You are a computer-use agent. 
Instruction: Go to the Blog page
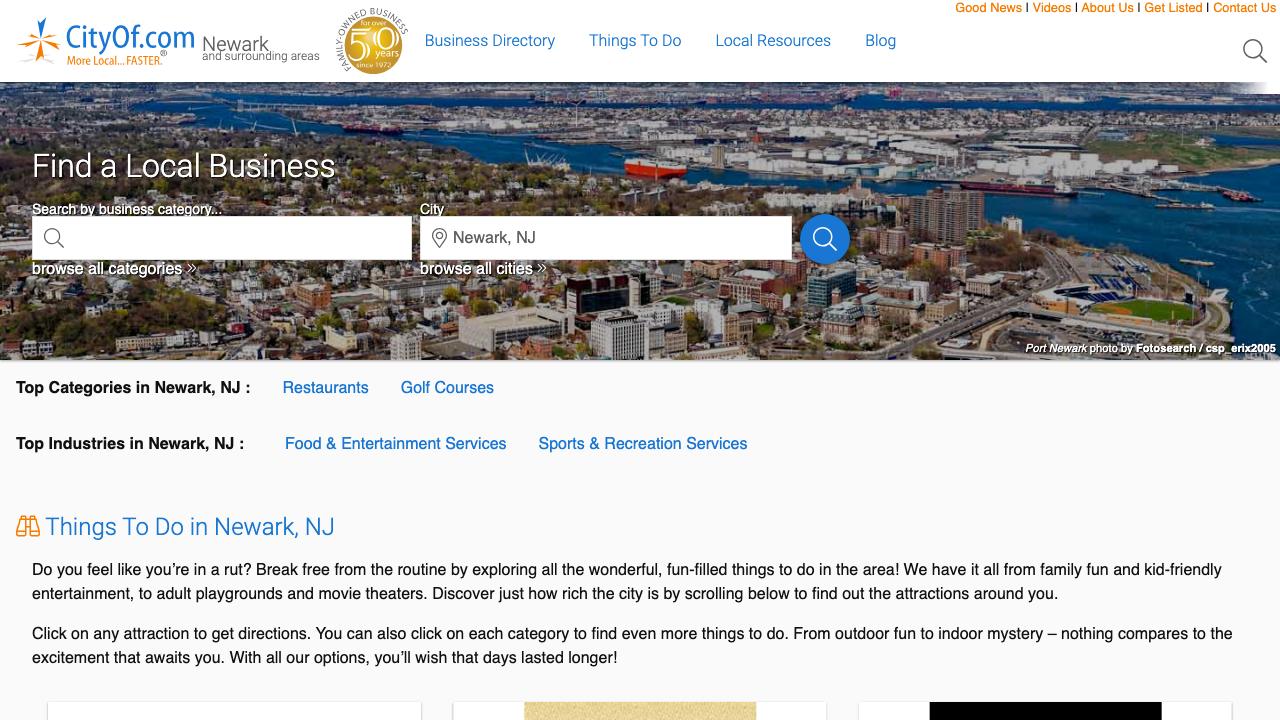(x=880, y=41)
